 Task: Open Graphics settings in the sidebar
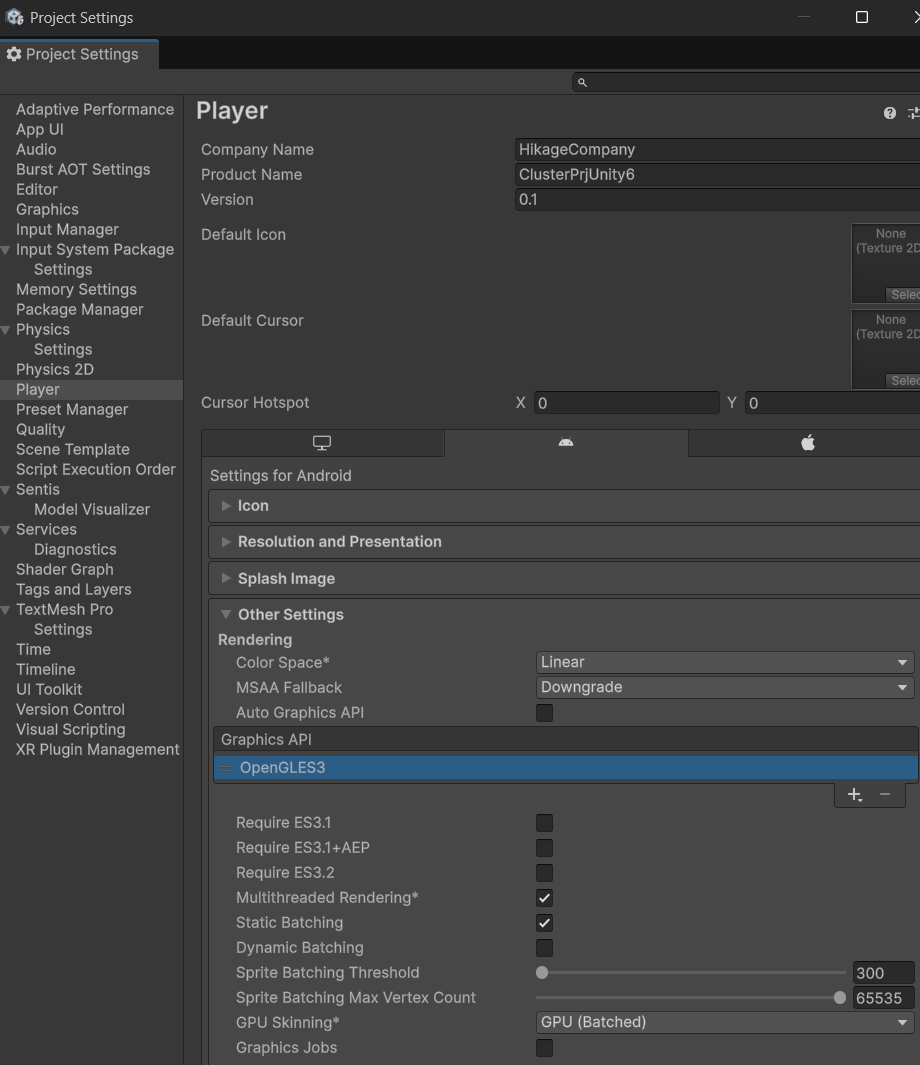[x=47, y=209]
